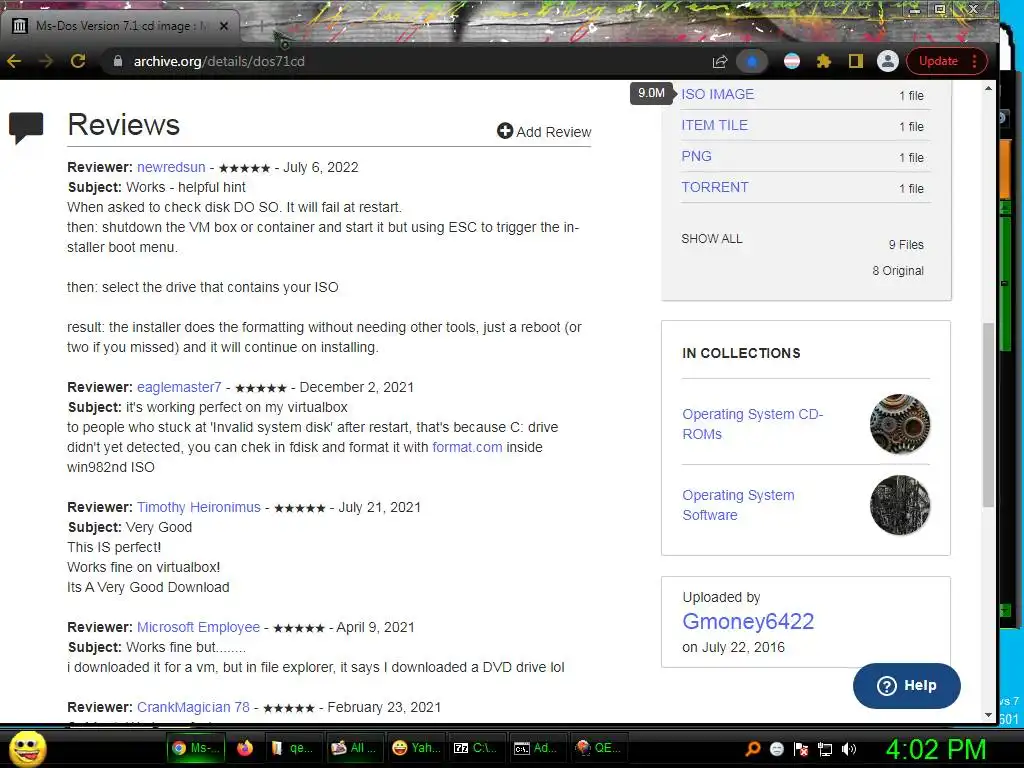This screenshot has width=1024, height=768.
Task: Close the Ms-Dos Version 7.1 cd image tab
Action: click(224, 26)
